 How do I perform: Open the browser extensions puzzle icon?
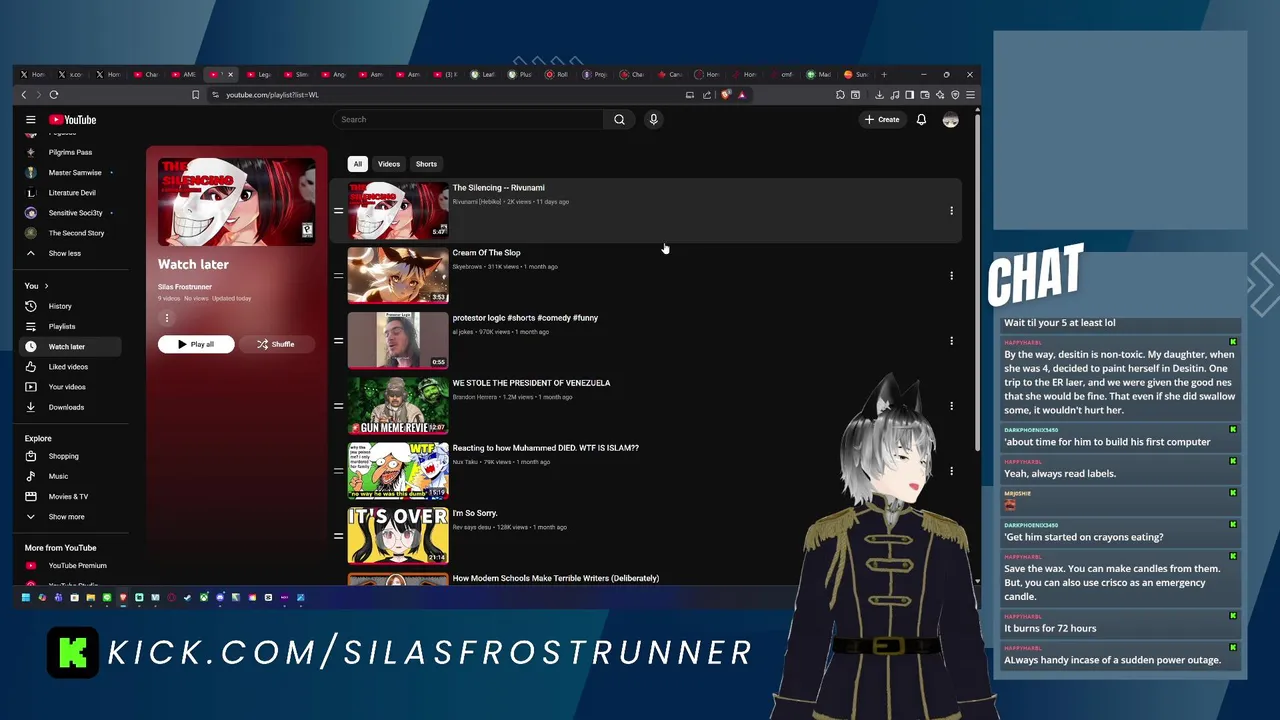[840, 95]
